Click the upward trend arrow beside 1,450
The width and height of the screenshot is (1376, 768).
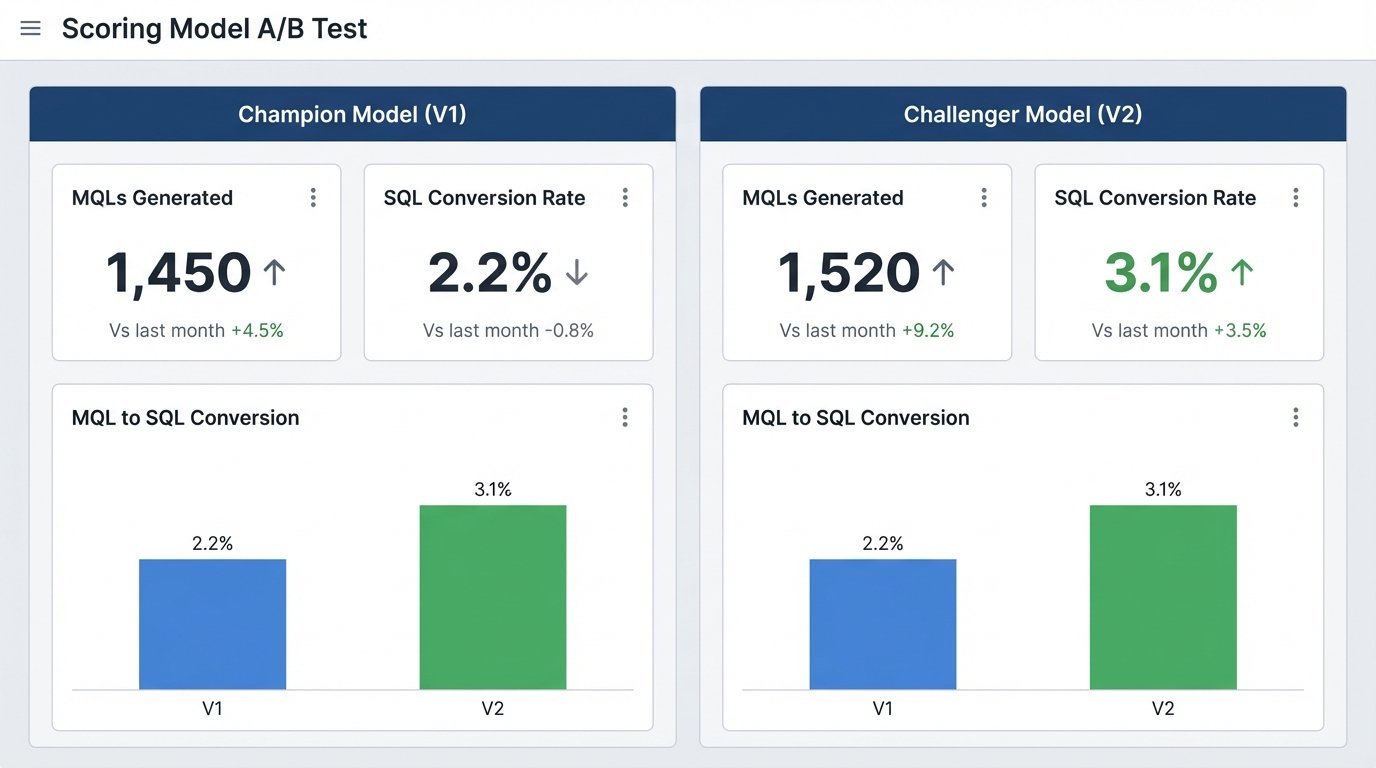[x=275, y=272]
